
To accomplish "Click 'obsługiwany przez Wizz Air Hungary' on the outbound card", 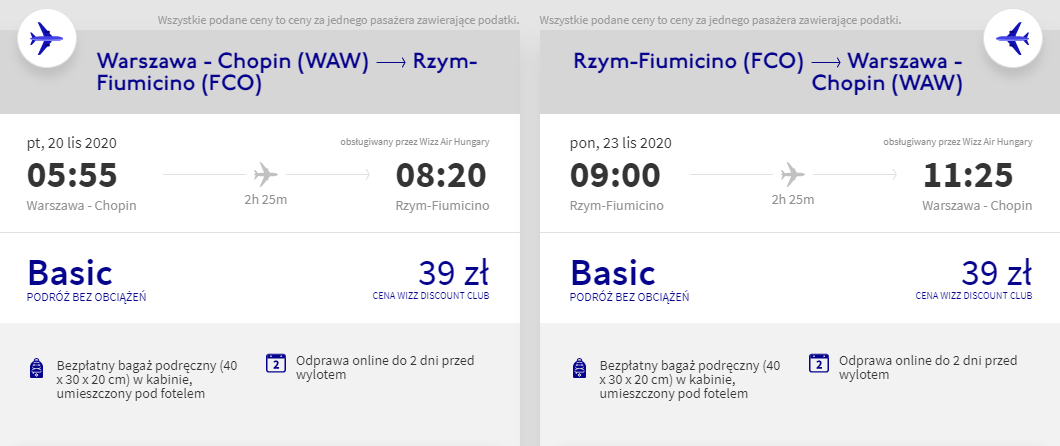I will pos(414,142).
